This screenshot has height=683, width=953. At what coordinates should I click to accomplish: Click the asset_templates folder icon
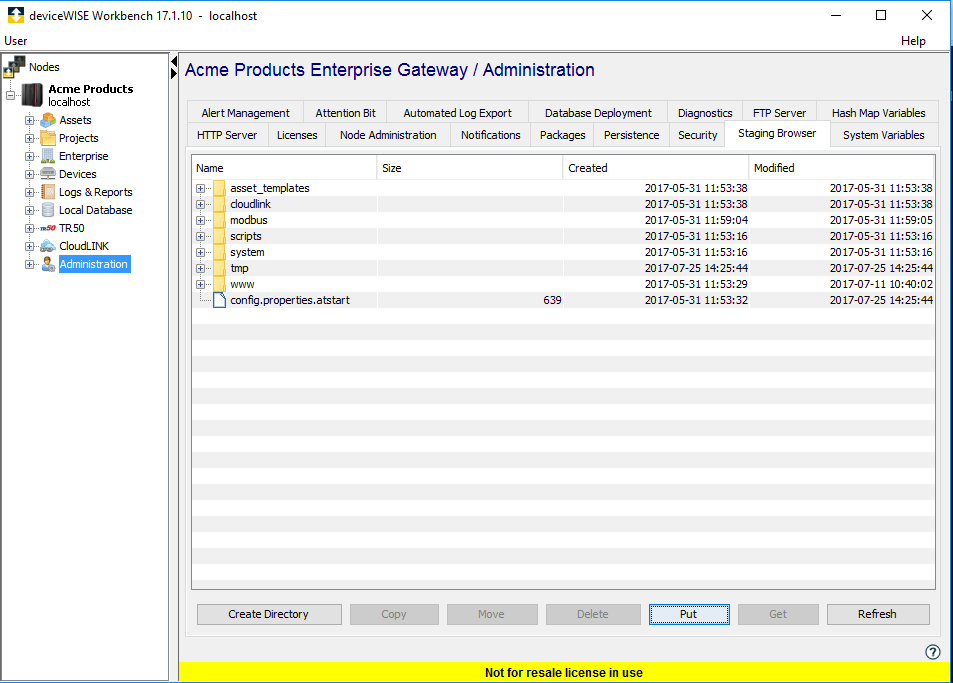[x=219, y=188]
